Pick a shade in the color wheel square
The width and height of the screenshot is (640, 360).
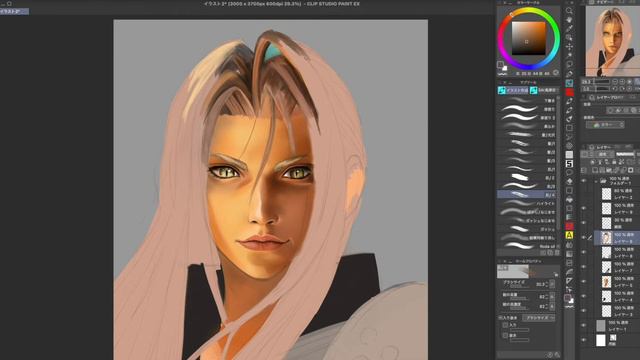click(x=529, y=38)
